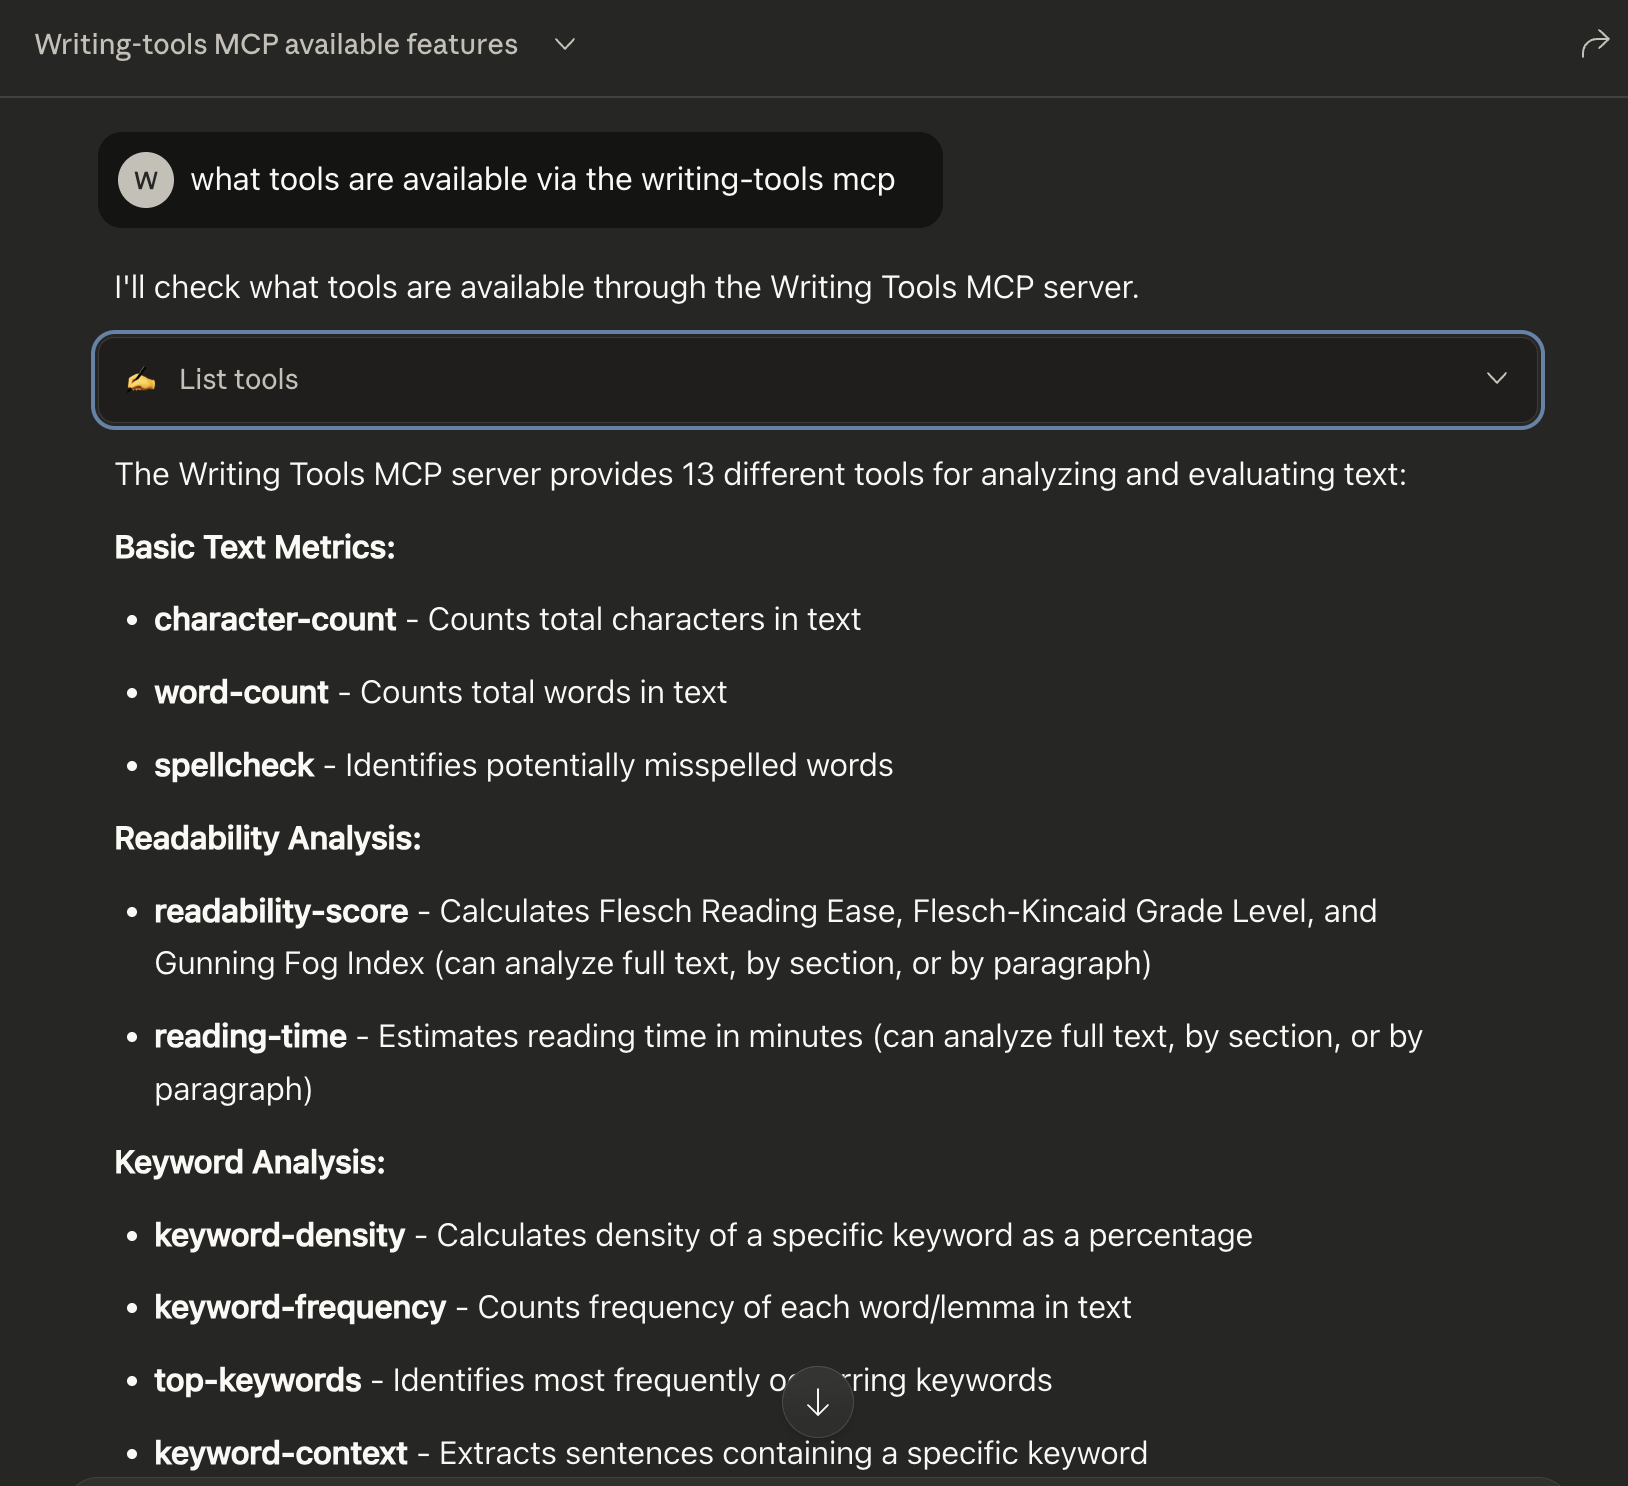Click the bold "word-count" term
Screen dimensions: 1628x1486
(x=241, y=692)
